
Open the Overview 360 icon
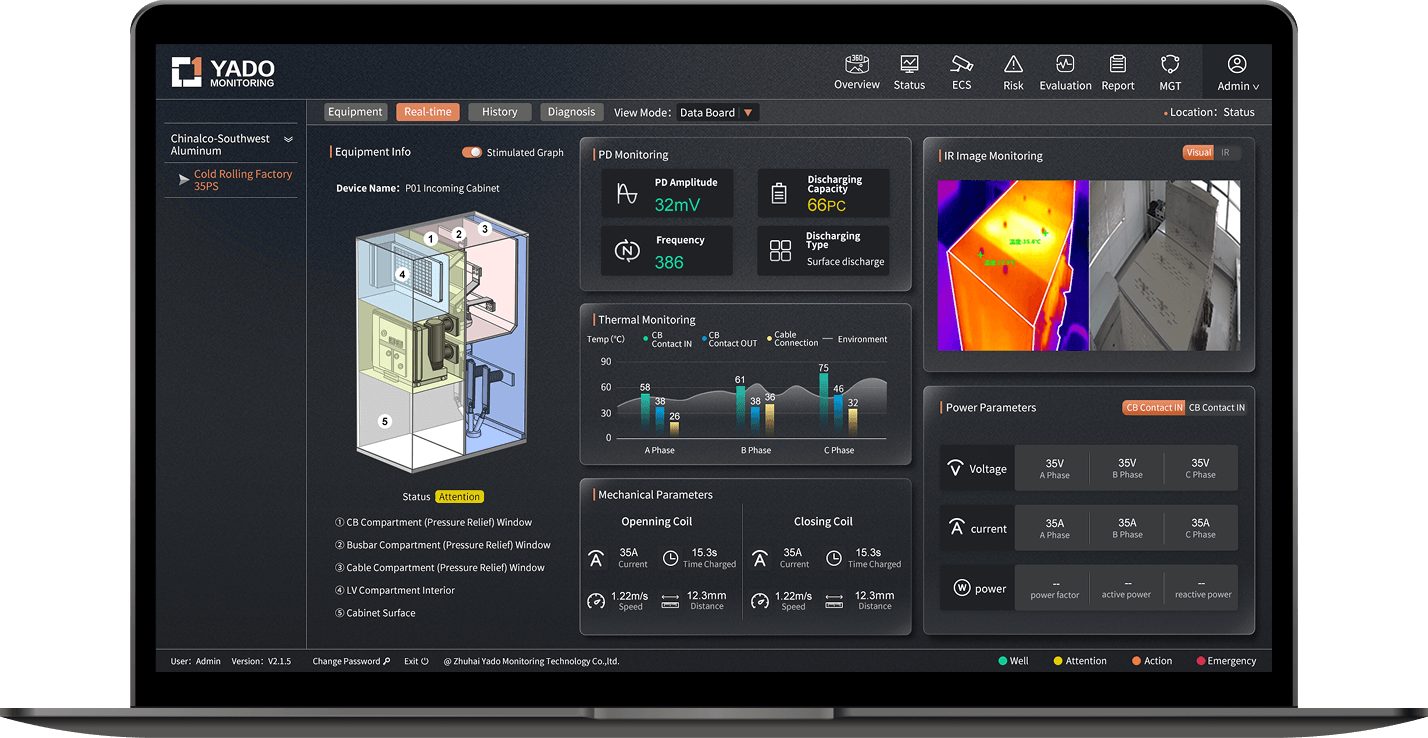(x=857, y=64)
